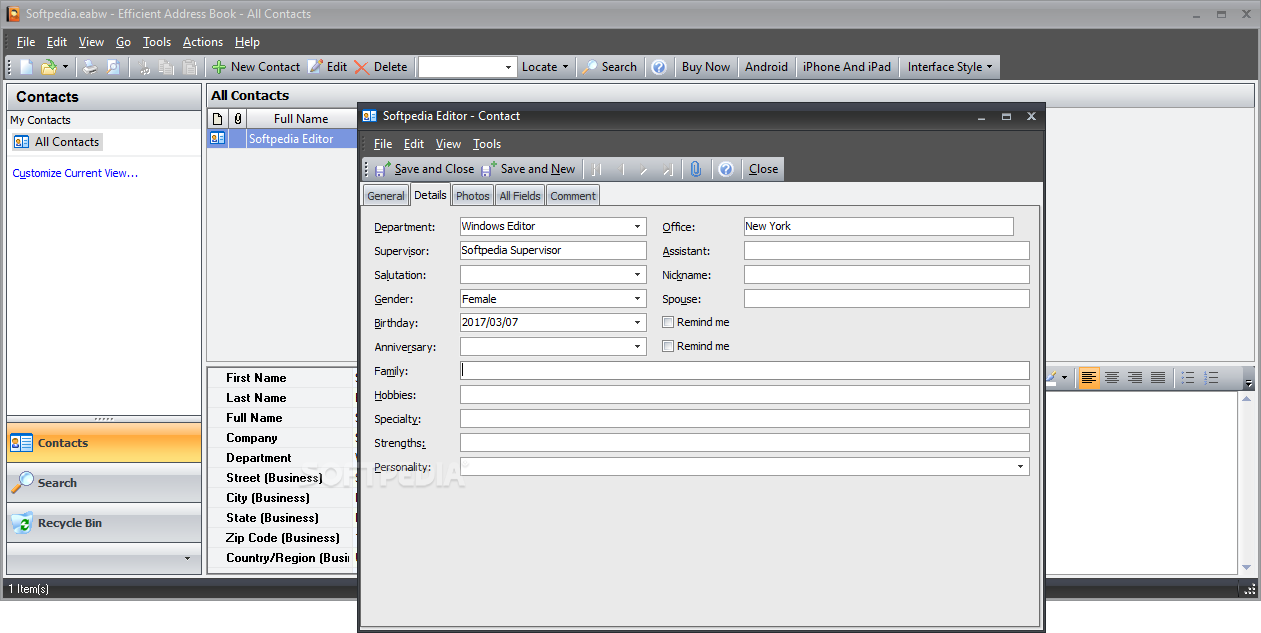This screenshot has height=633, width=1261.
Task: Click the Paste clipboard icon in main toolbar
Action: pos(188,67)
